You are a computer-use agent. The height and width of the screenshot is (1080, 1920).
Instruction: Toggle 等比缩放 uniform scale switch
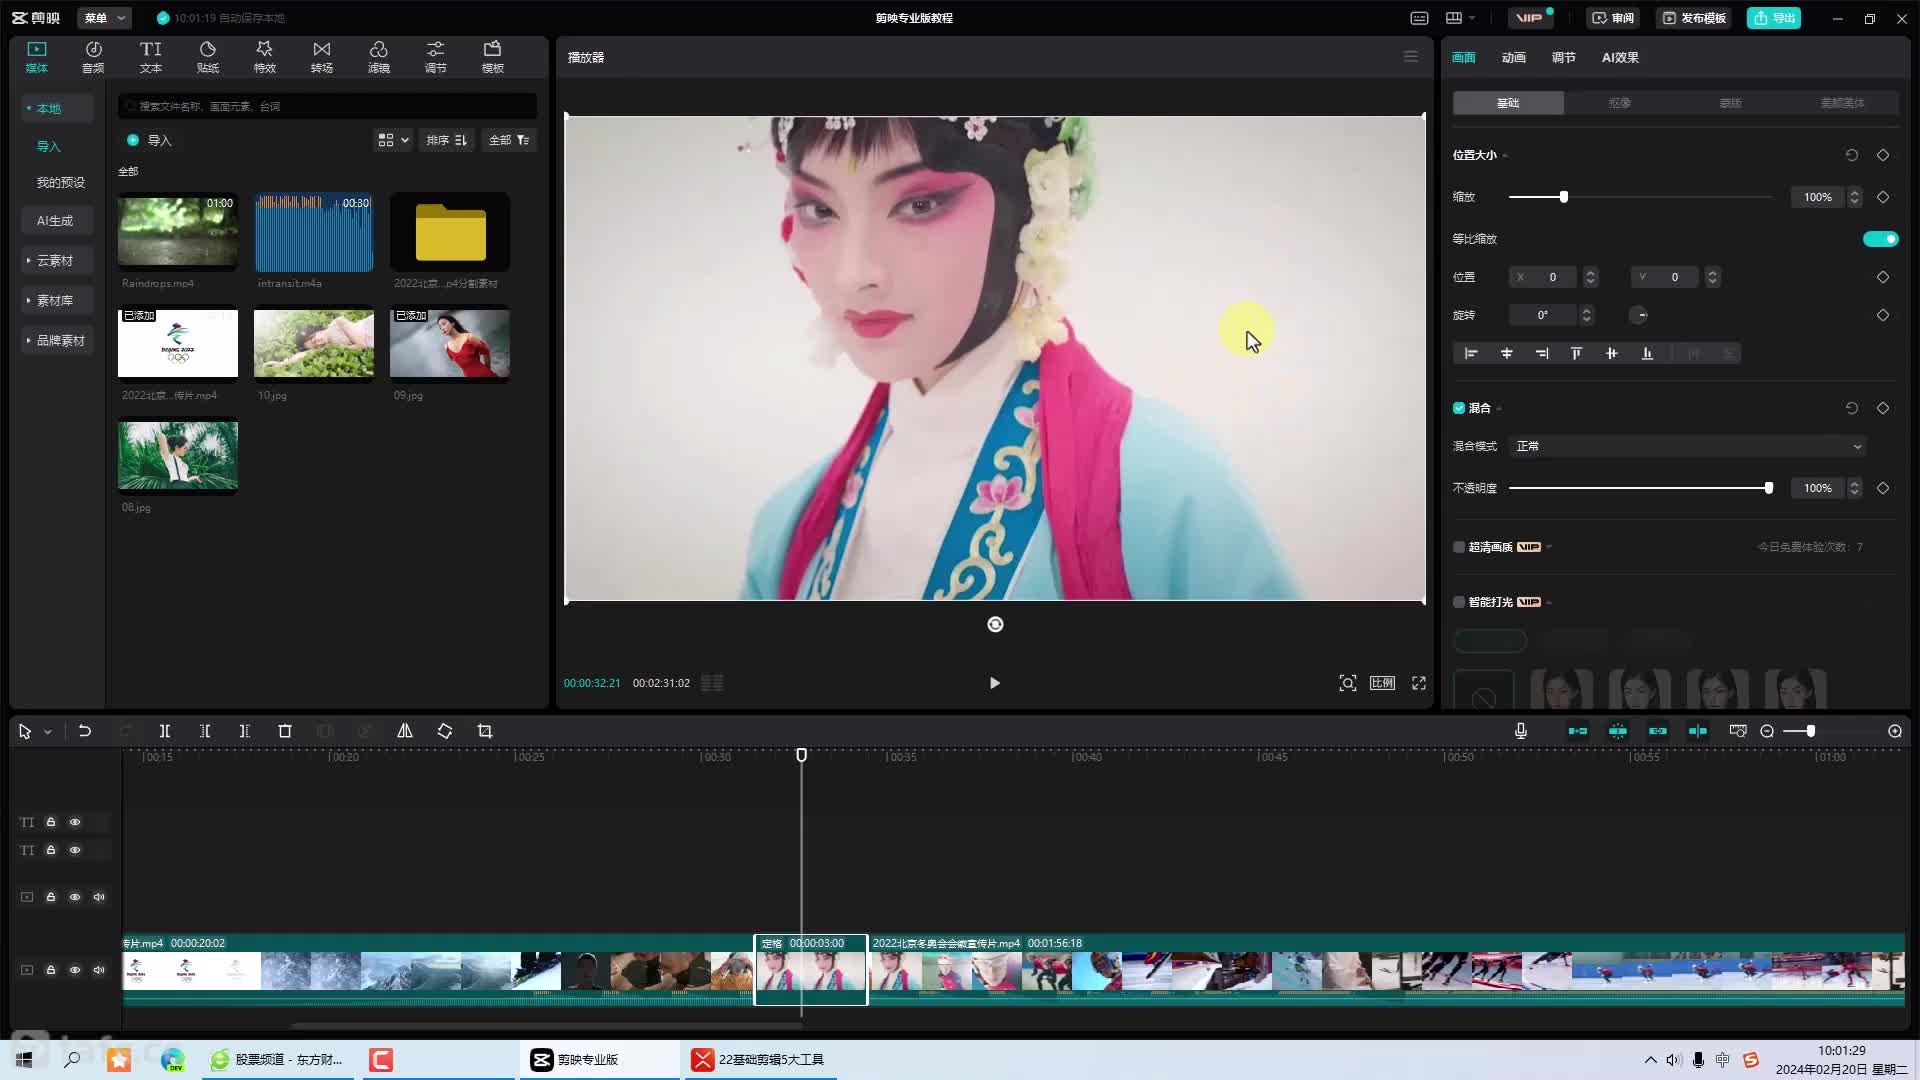[1880, 239]
